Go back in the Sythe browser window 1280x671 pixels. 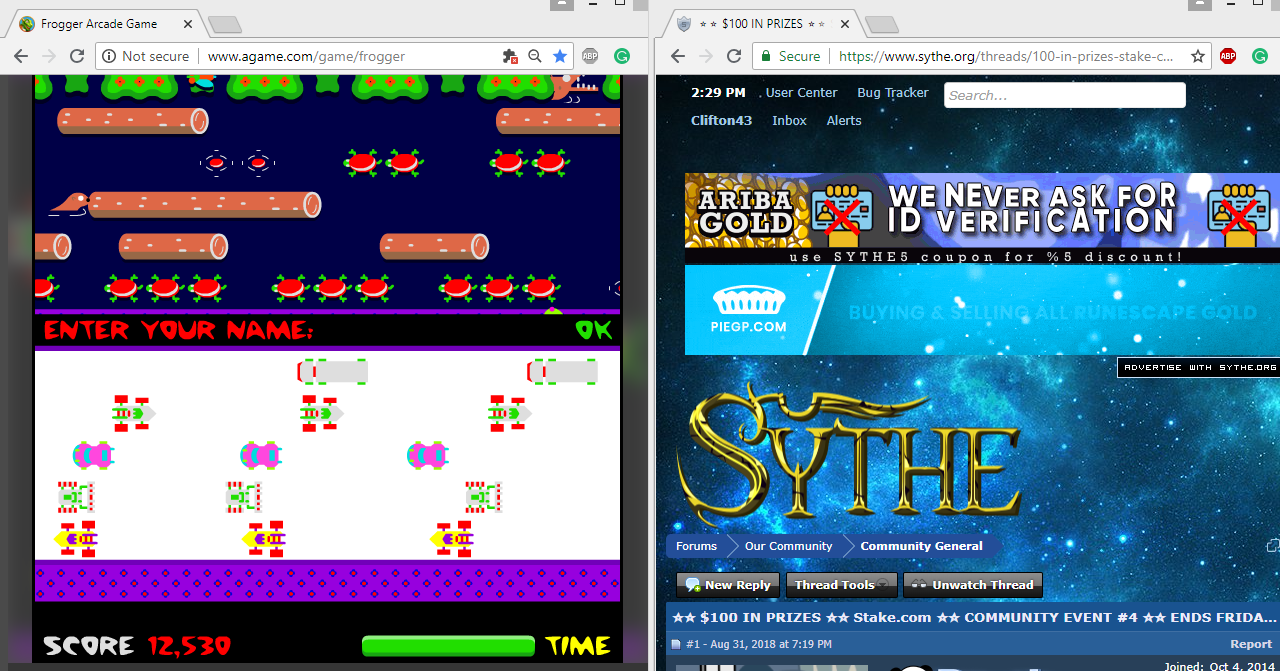point(677,57)
